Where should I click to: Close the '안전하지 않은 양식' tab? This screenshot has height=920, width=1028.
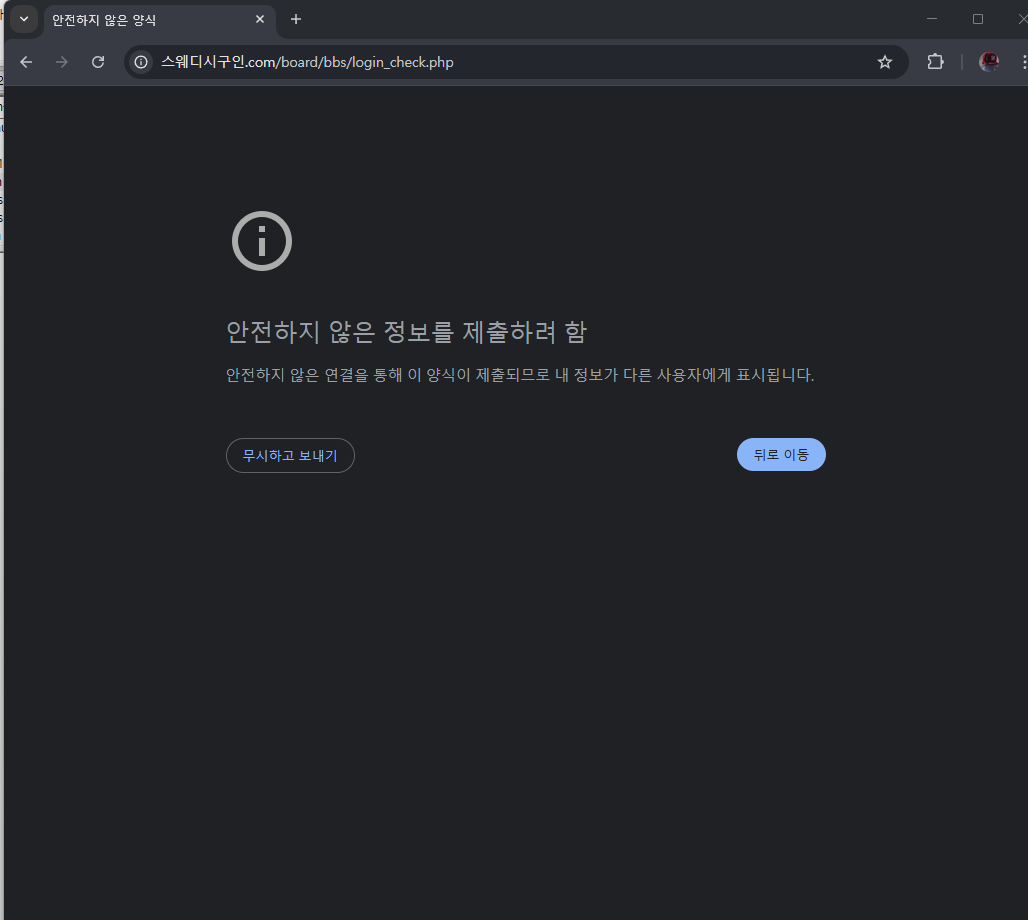(260, 20)
